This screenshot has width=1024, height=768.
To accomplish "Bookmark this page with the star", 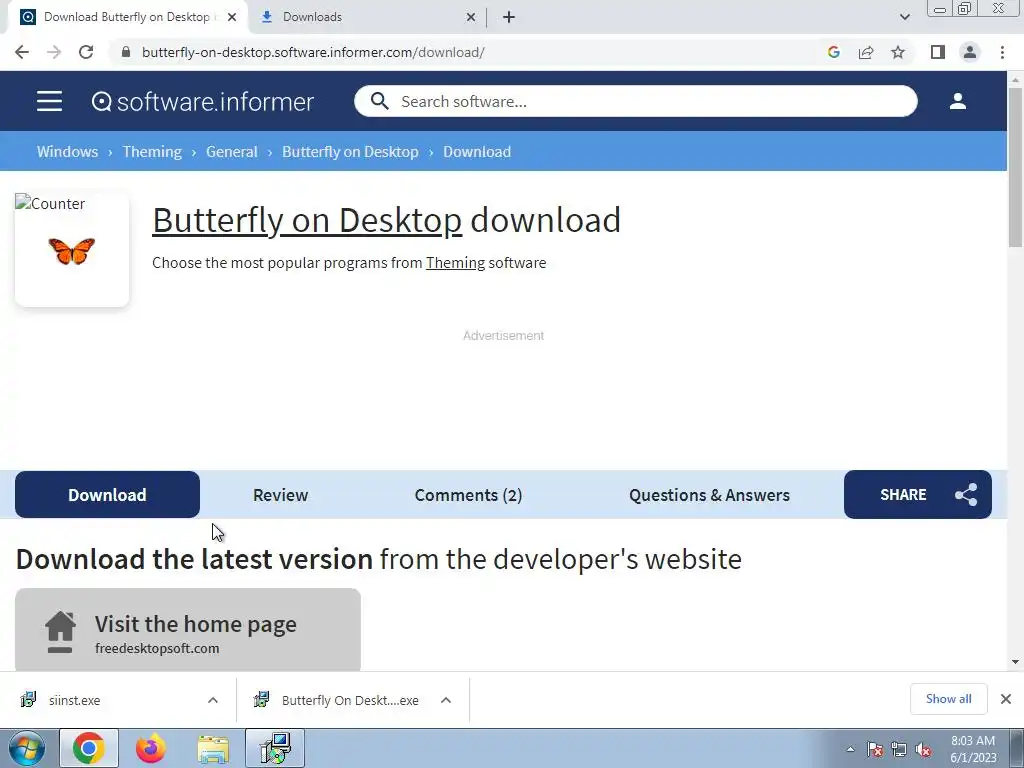I will point(898,52).
